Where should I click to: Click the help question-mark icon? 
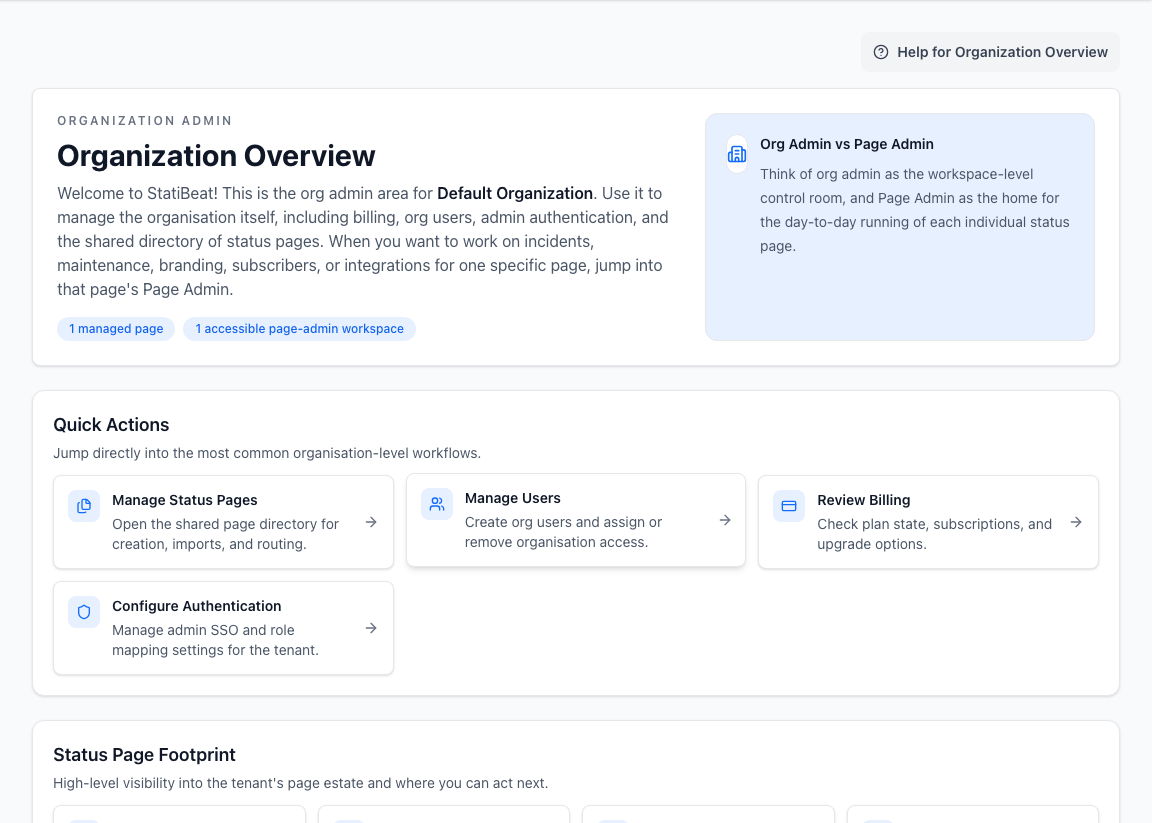[881, 52]
